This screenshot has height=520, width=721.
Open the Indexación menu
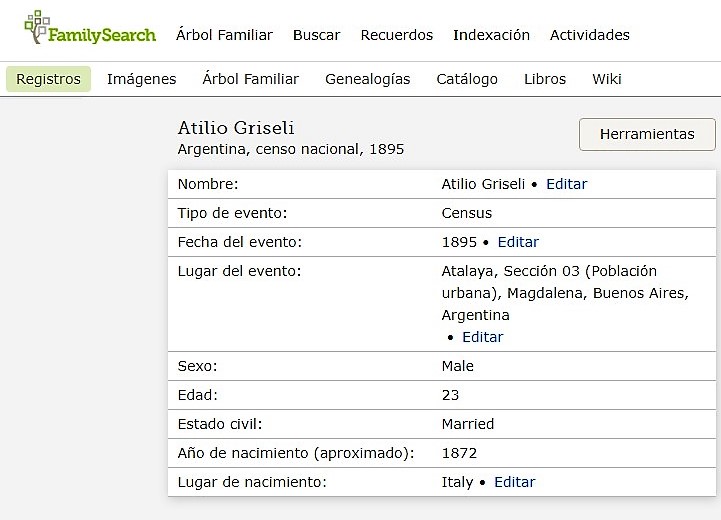(x=491, y=35)
